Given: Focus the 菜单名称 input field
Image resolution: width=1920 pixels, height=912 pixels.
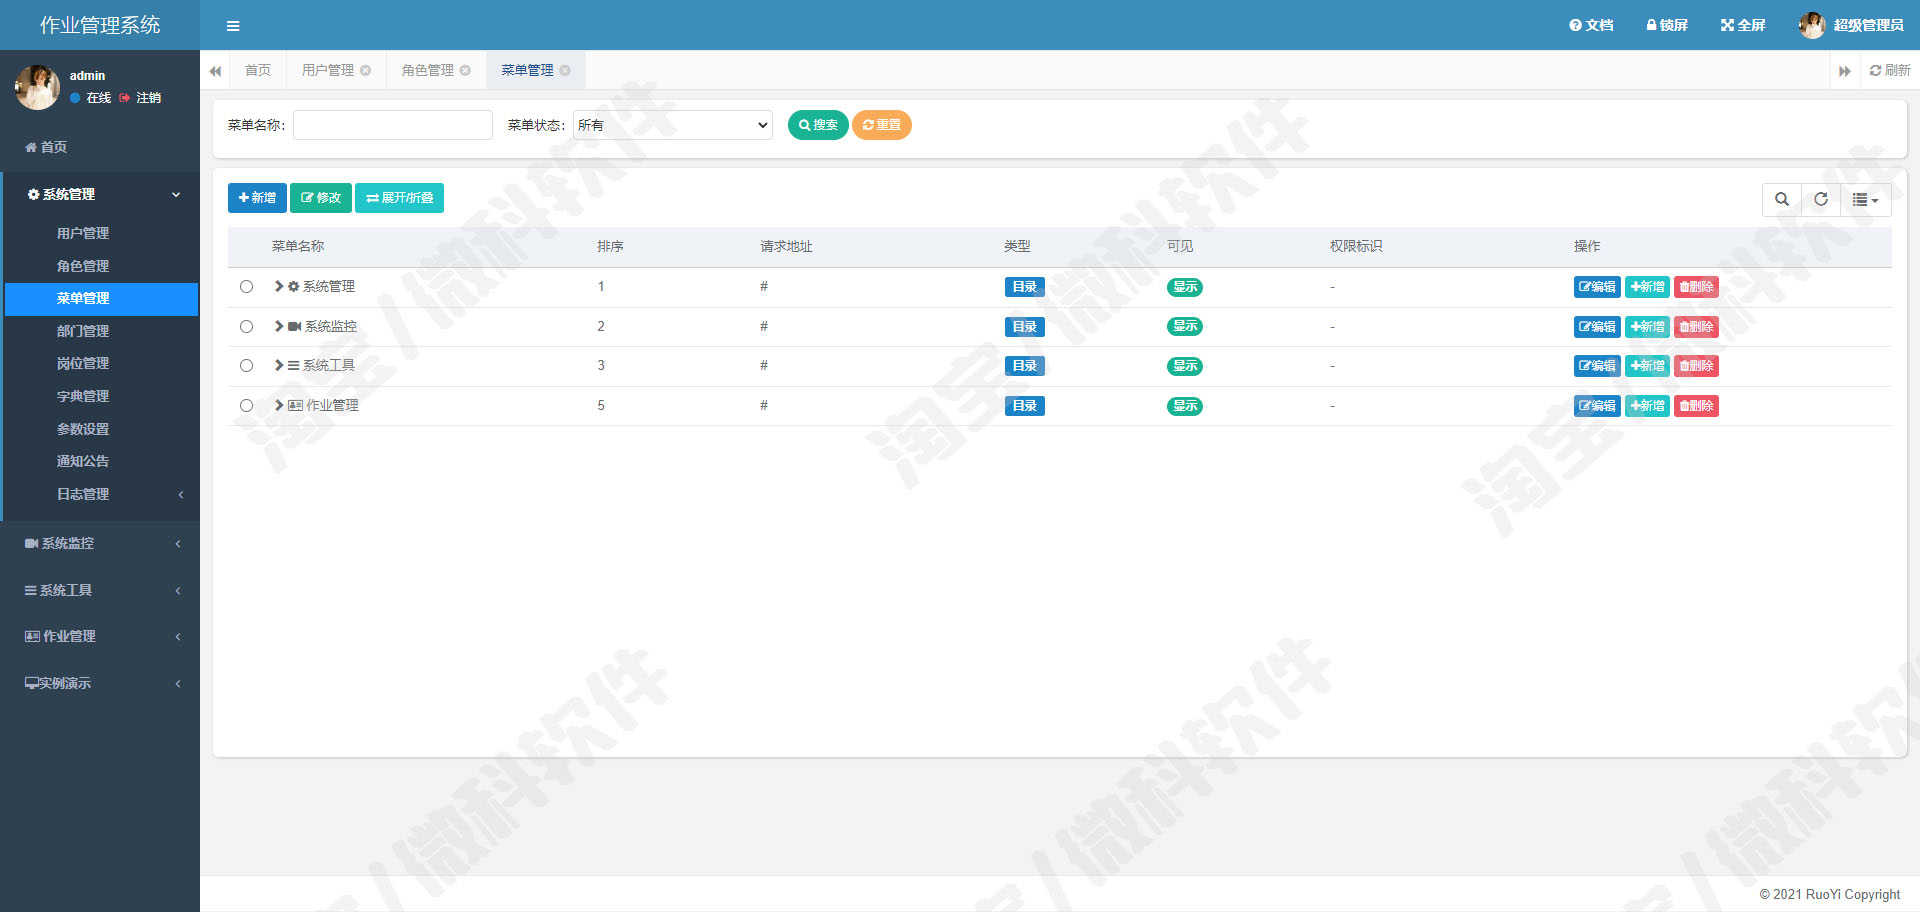Looking at the screenshot, I should pyautogui.click(x=393, y=125).
